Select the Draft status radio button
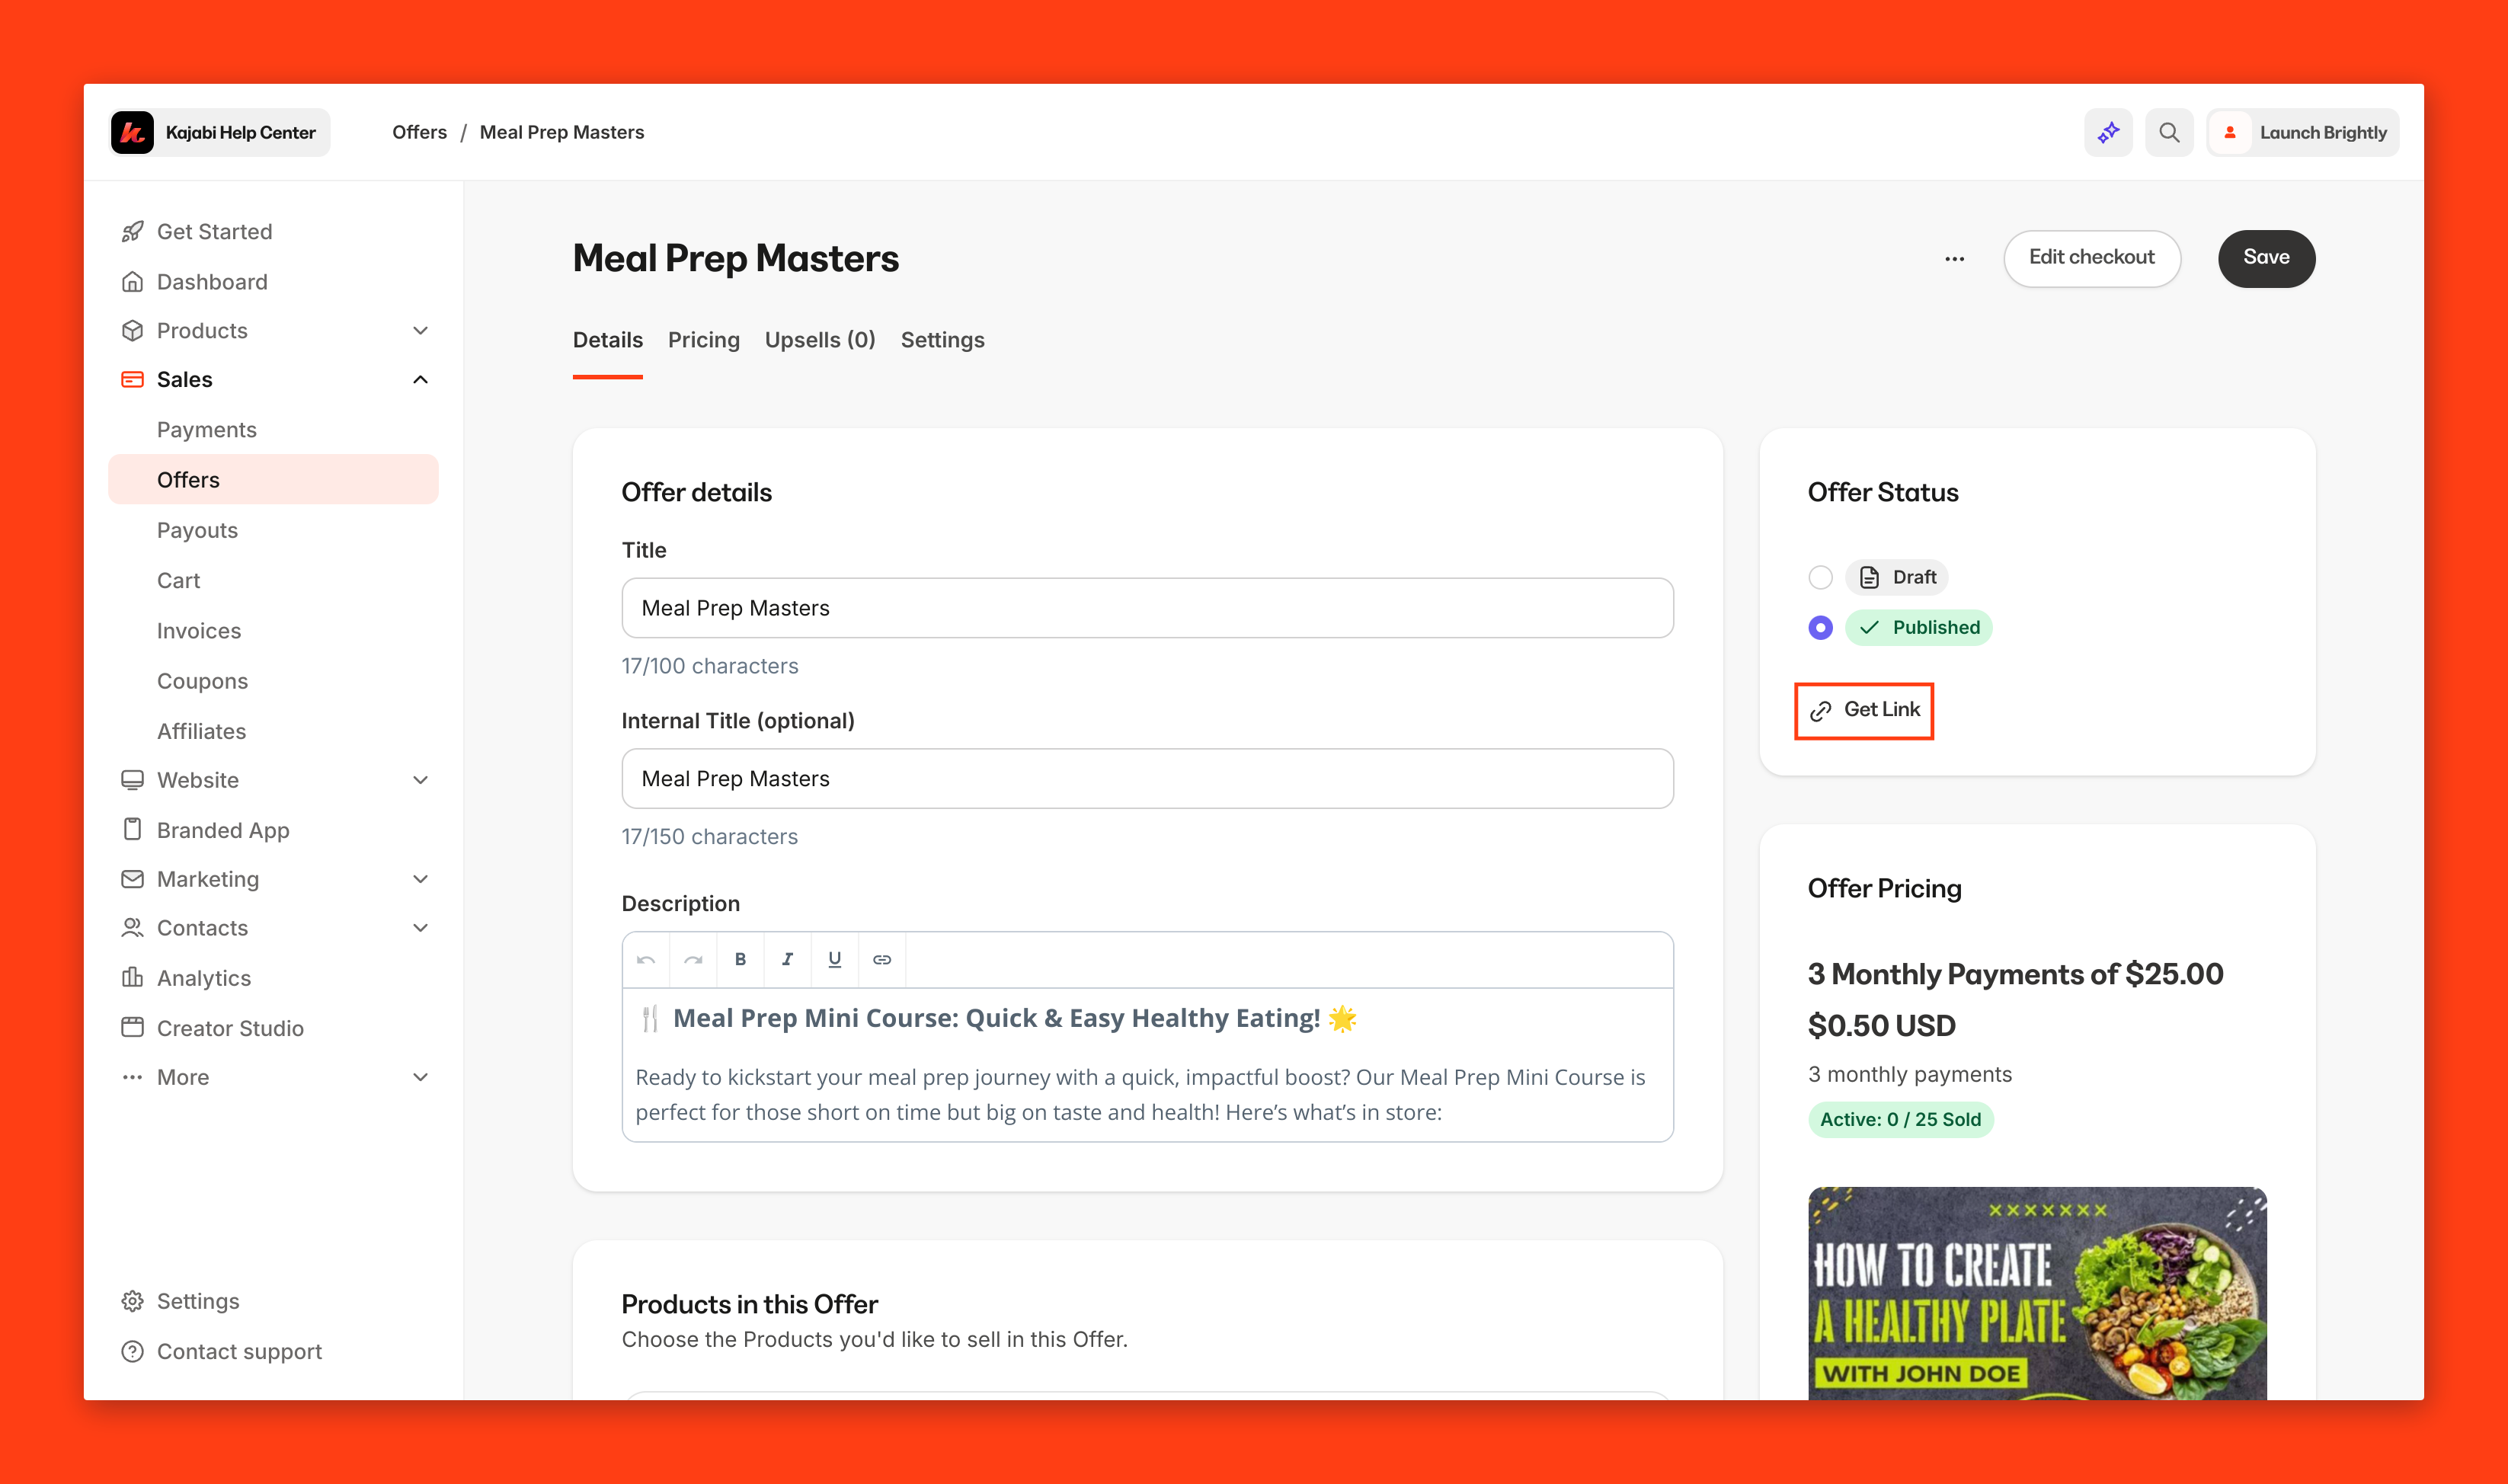The height and width of the screenshot is (1484, 2508). coord(1820,577)
